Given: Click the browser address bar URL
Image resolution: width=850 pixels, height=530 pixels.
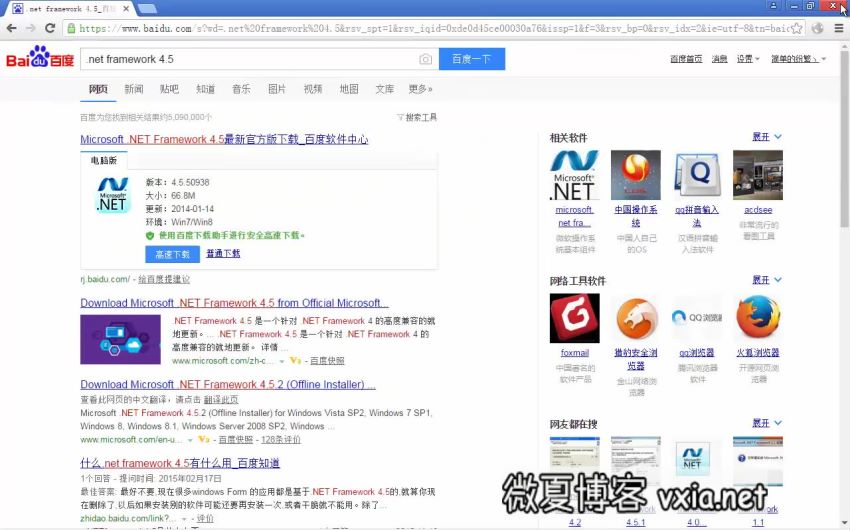Looking at the screenshot, I should pos(434,28).
